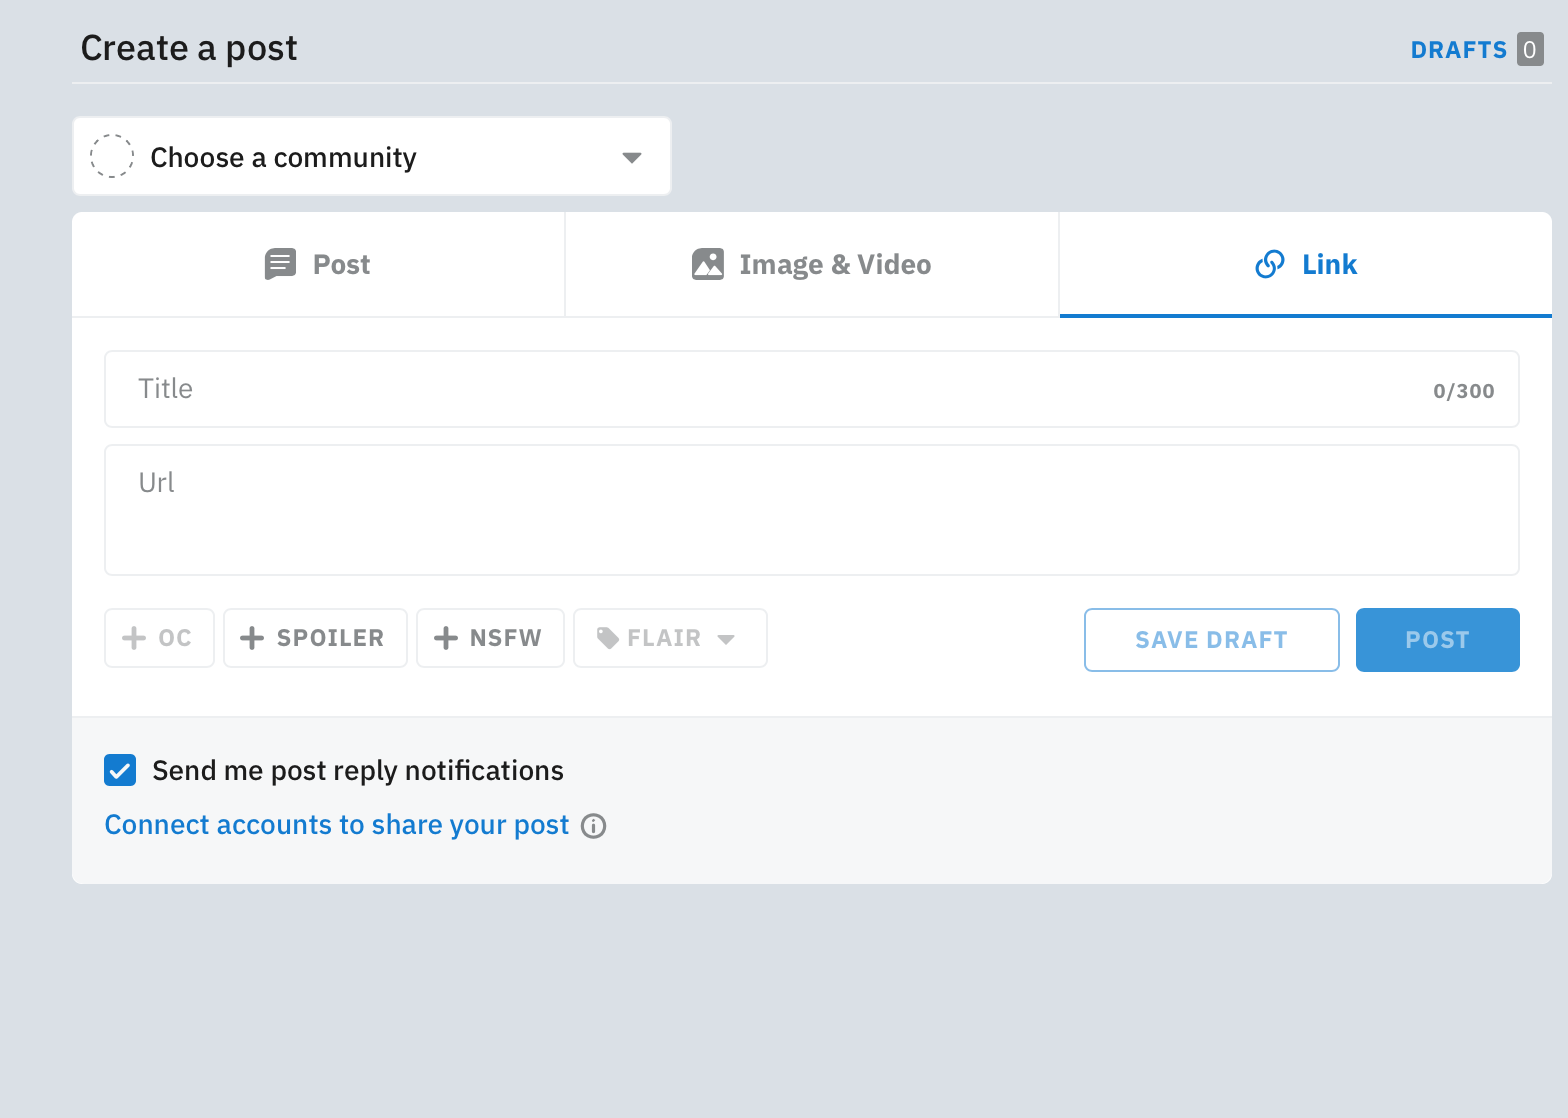The width and height of the screenshot is (1568, 1118).
Task: Switch to the Image & Video tab
Action: pyautogui.click(x=811, y=265)
